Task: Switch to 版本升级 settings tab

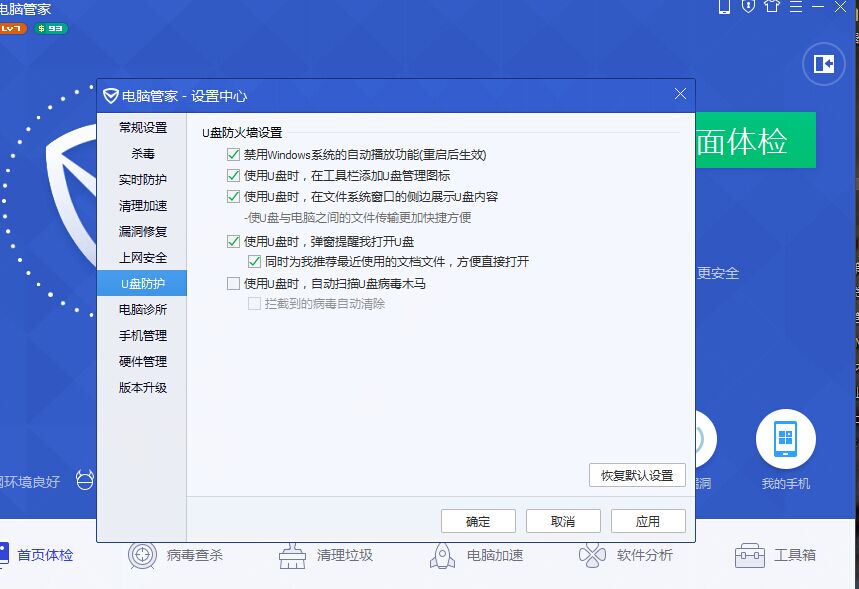Action: tap(142, 387)
